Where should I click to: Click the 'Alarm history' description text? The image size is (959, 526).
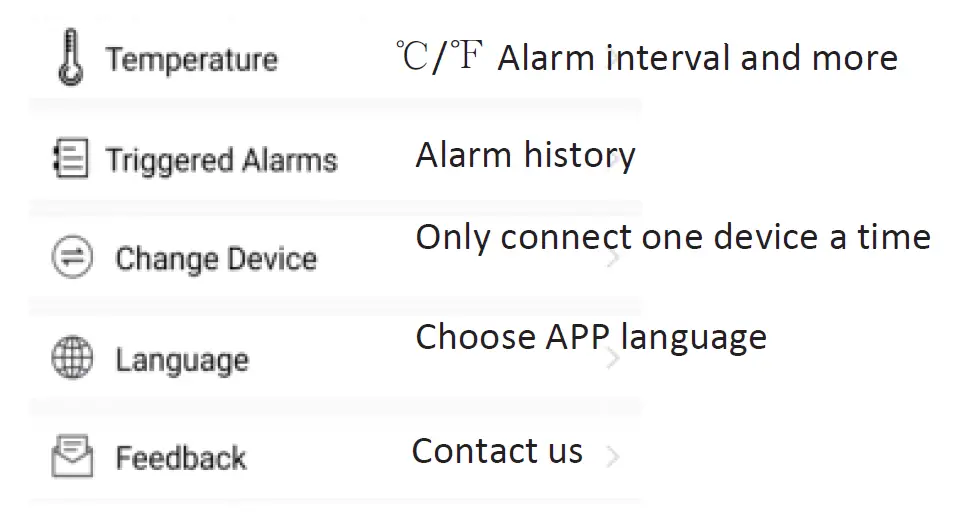pyautogui.click(x=525, y=155)
